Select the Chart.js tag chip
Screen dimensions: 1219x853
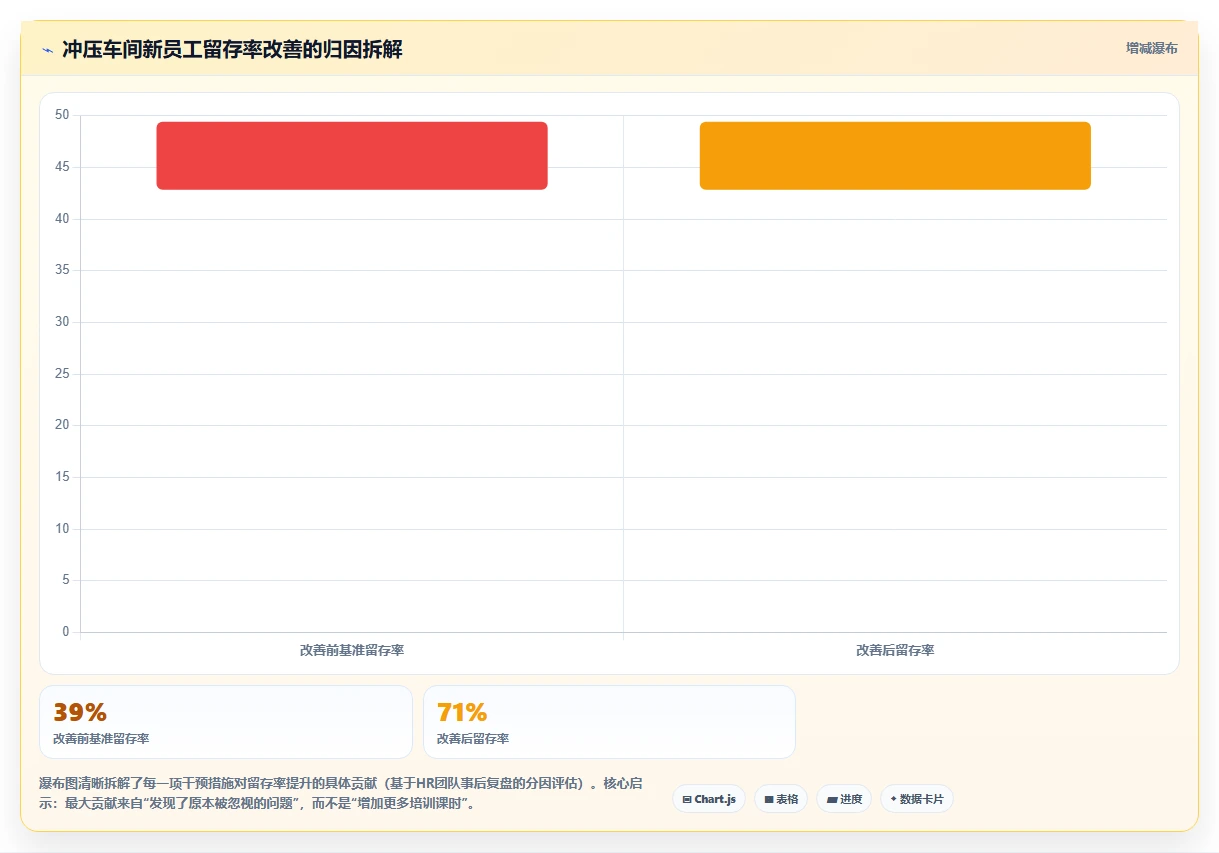point(709,799)
